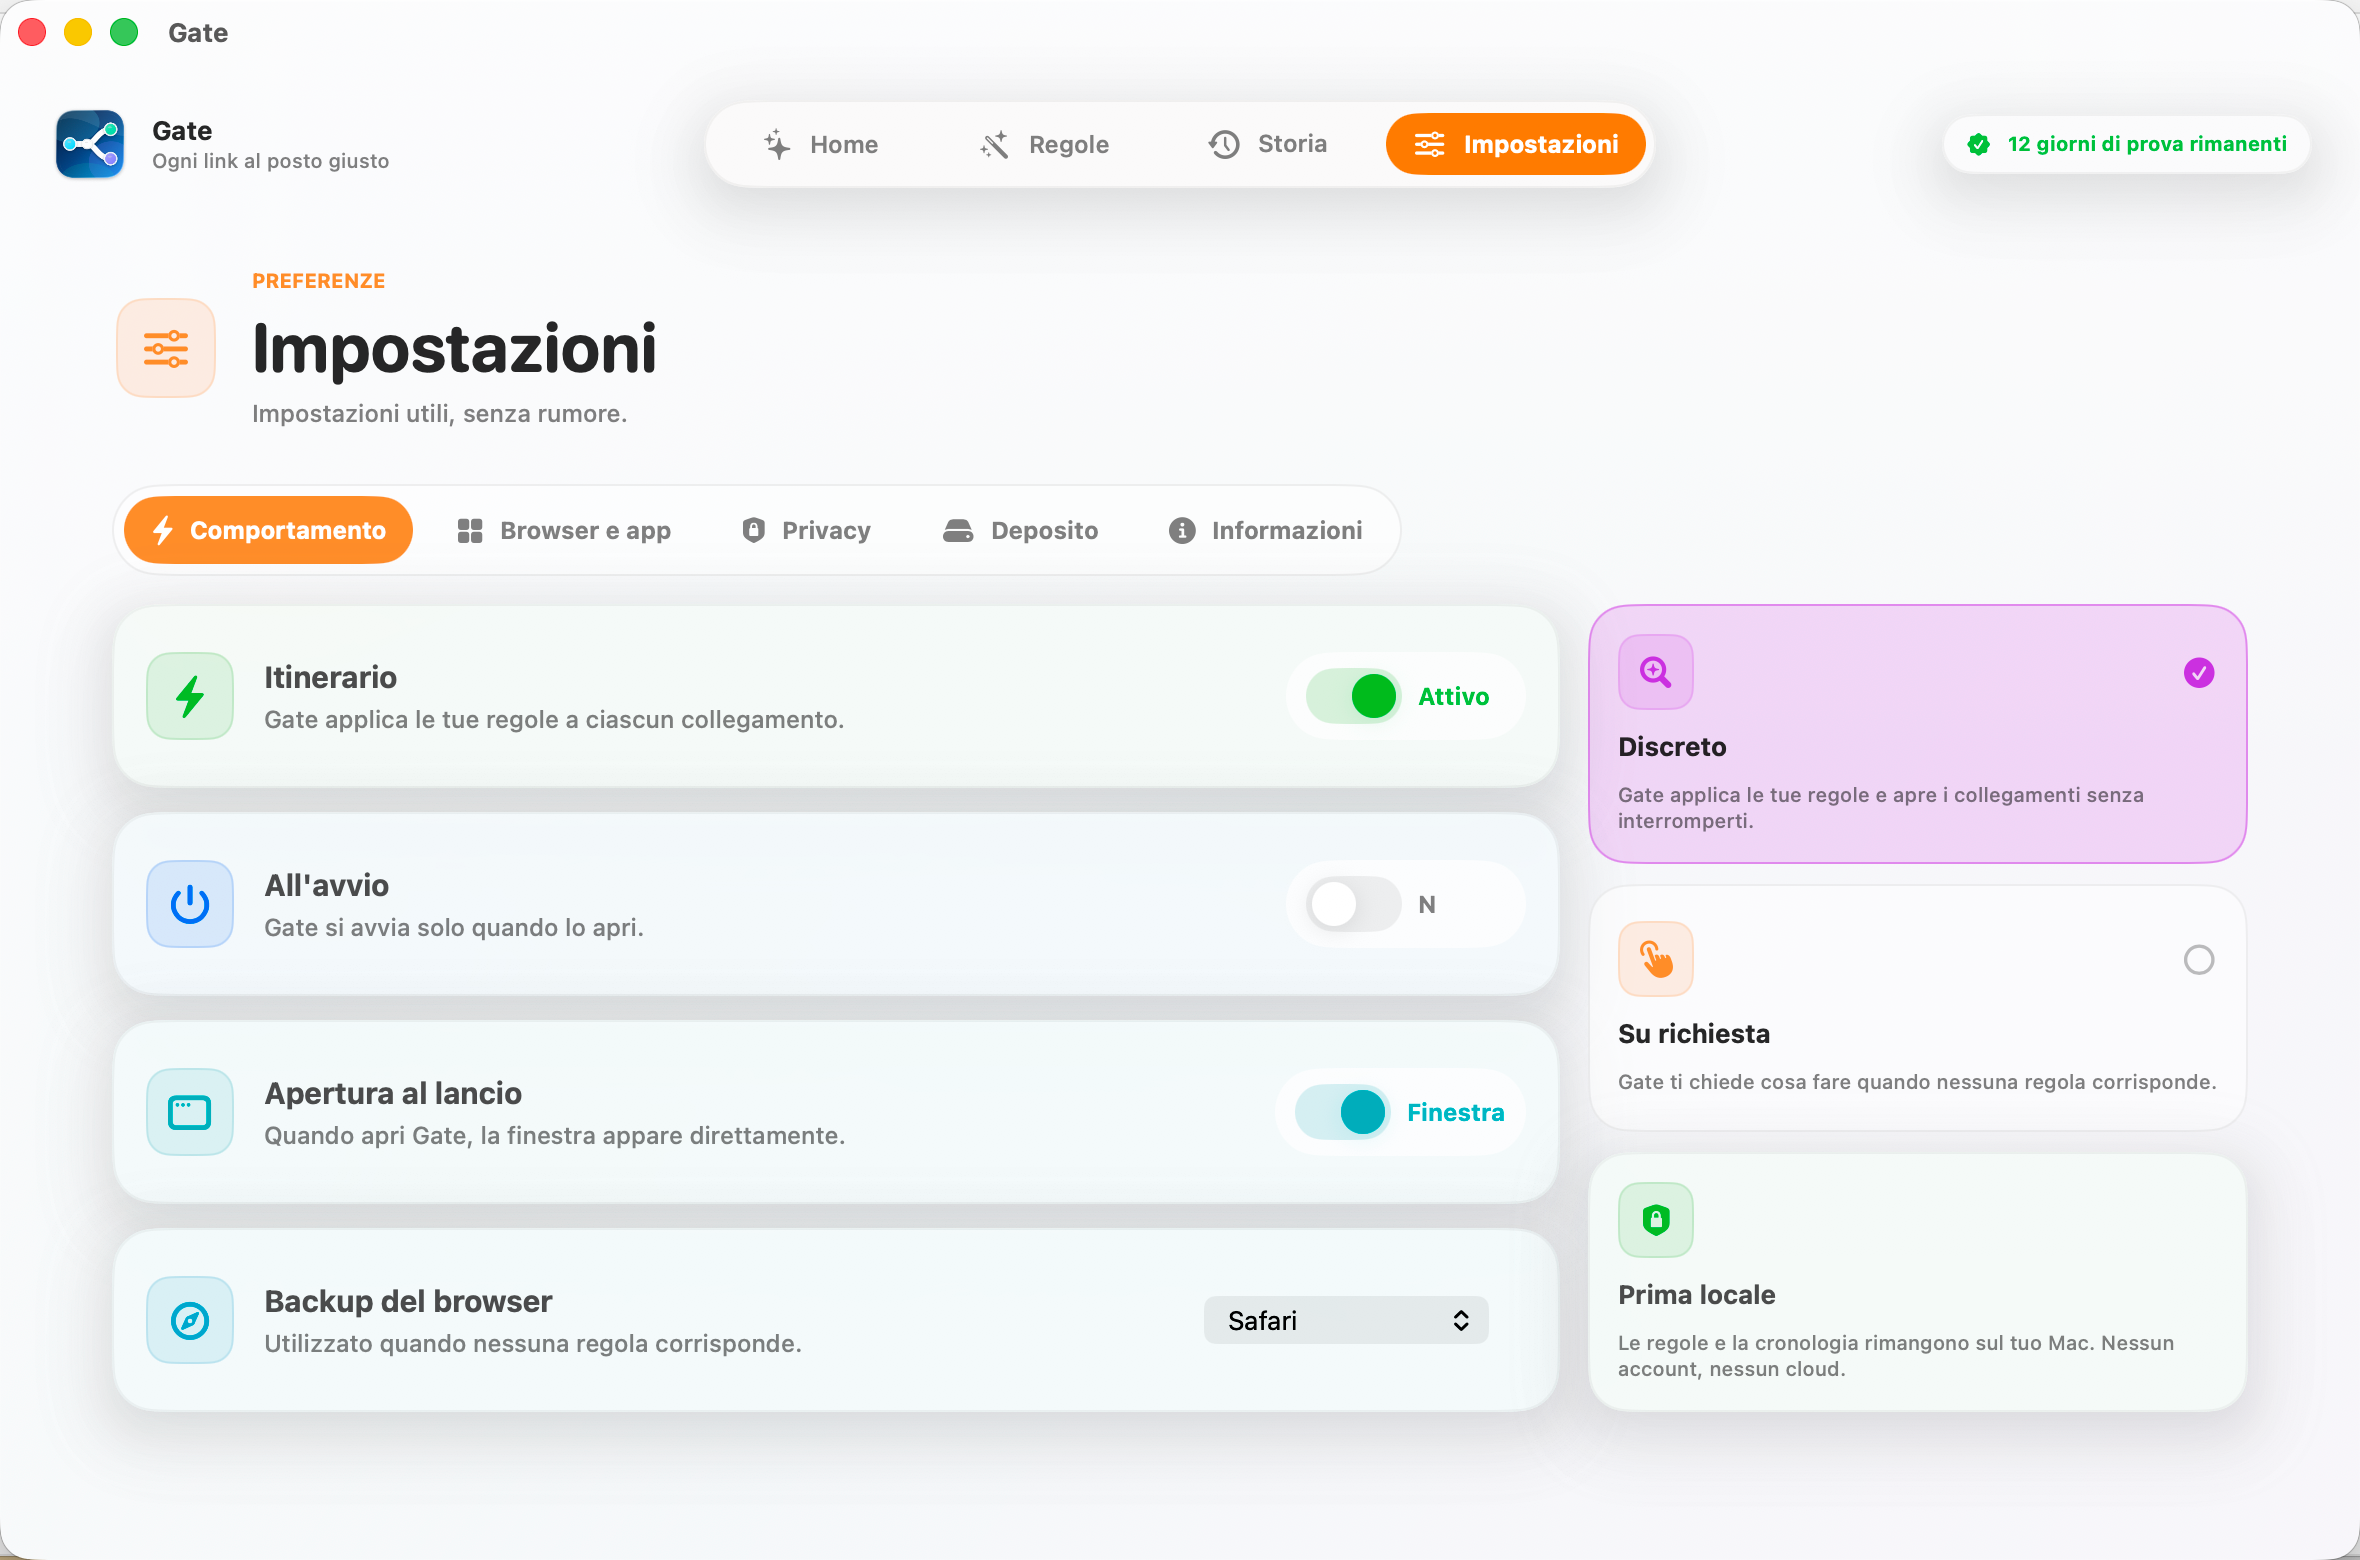Screen dimensions: 2360x1560
Task: Click the Backup del browser title
Action: 408,1301
